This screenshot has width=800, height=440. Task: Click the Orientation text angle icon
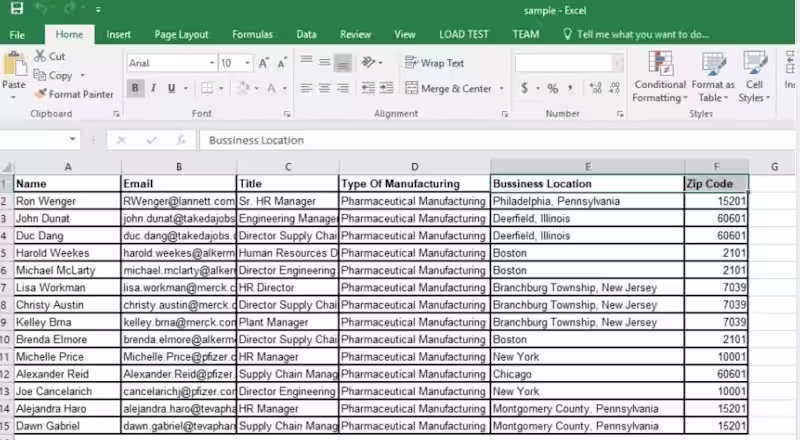368,62
